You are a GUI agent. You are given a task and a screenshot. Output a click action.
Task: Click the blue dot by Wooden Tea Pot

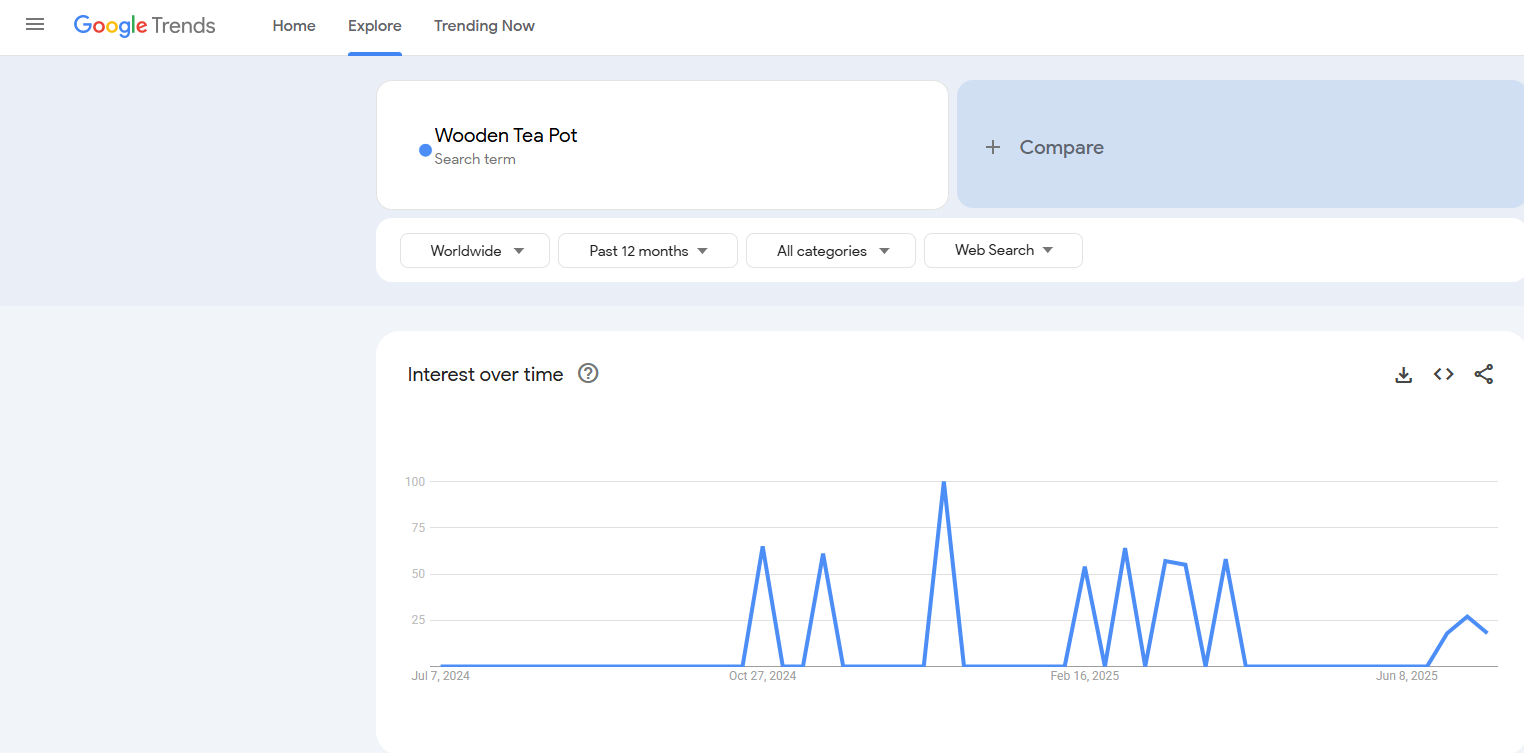coord(425,150)
